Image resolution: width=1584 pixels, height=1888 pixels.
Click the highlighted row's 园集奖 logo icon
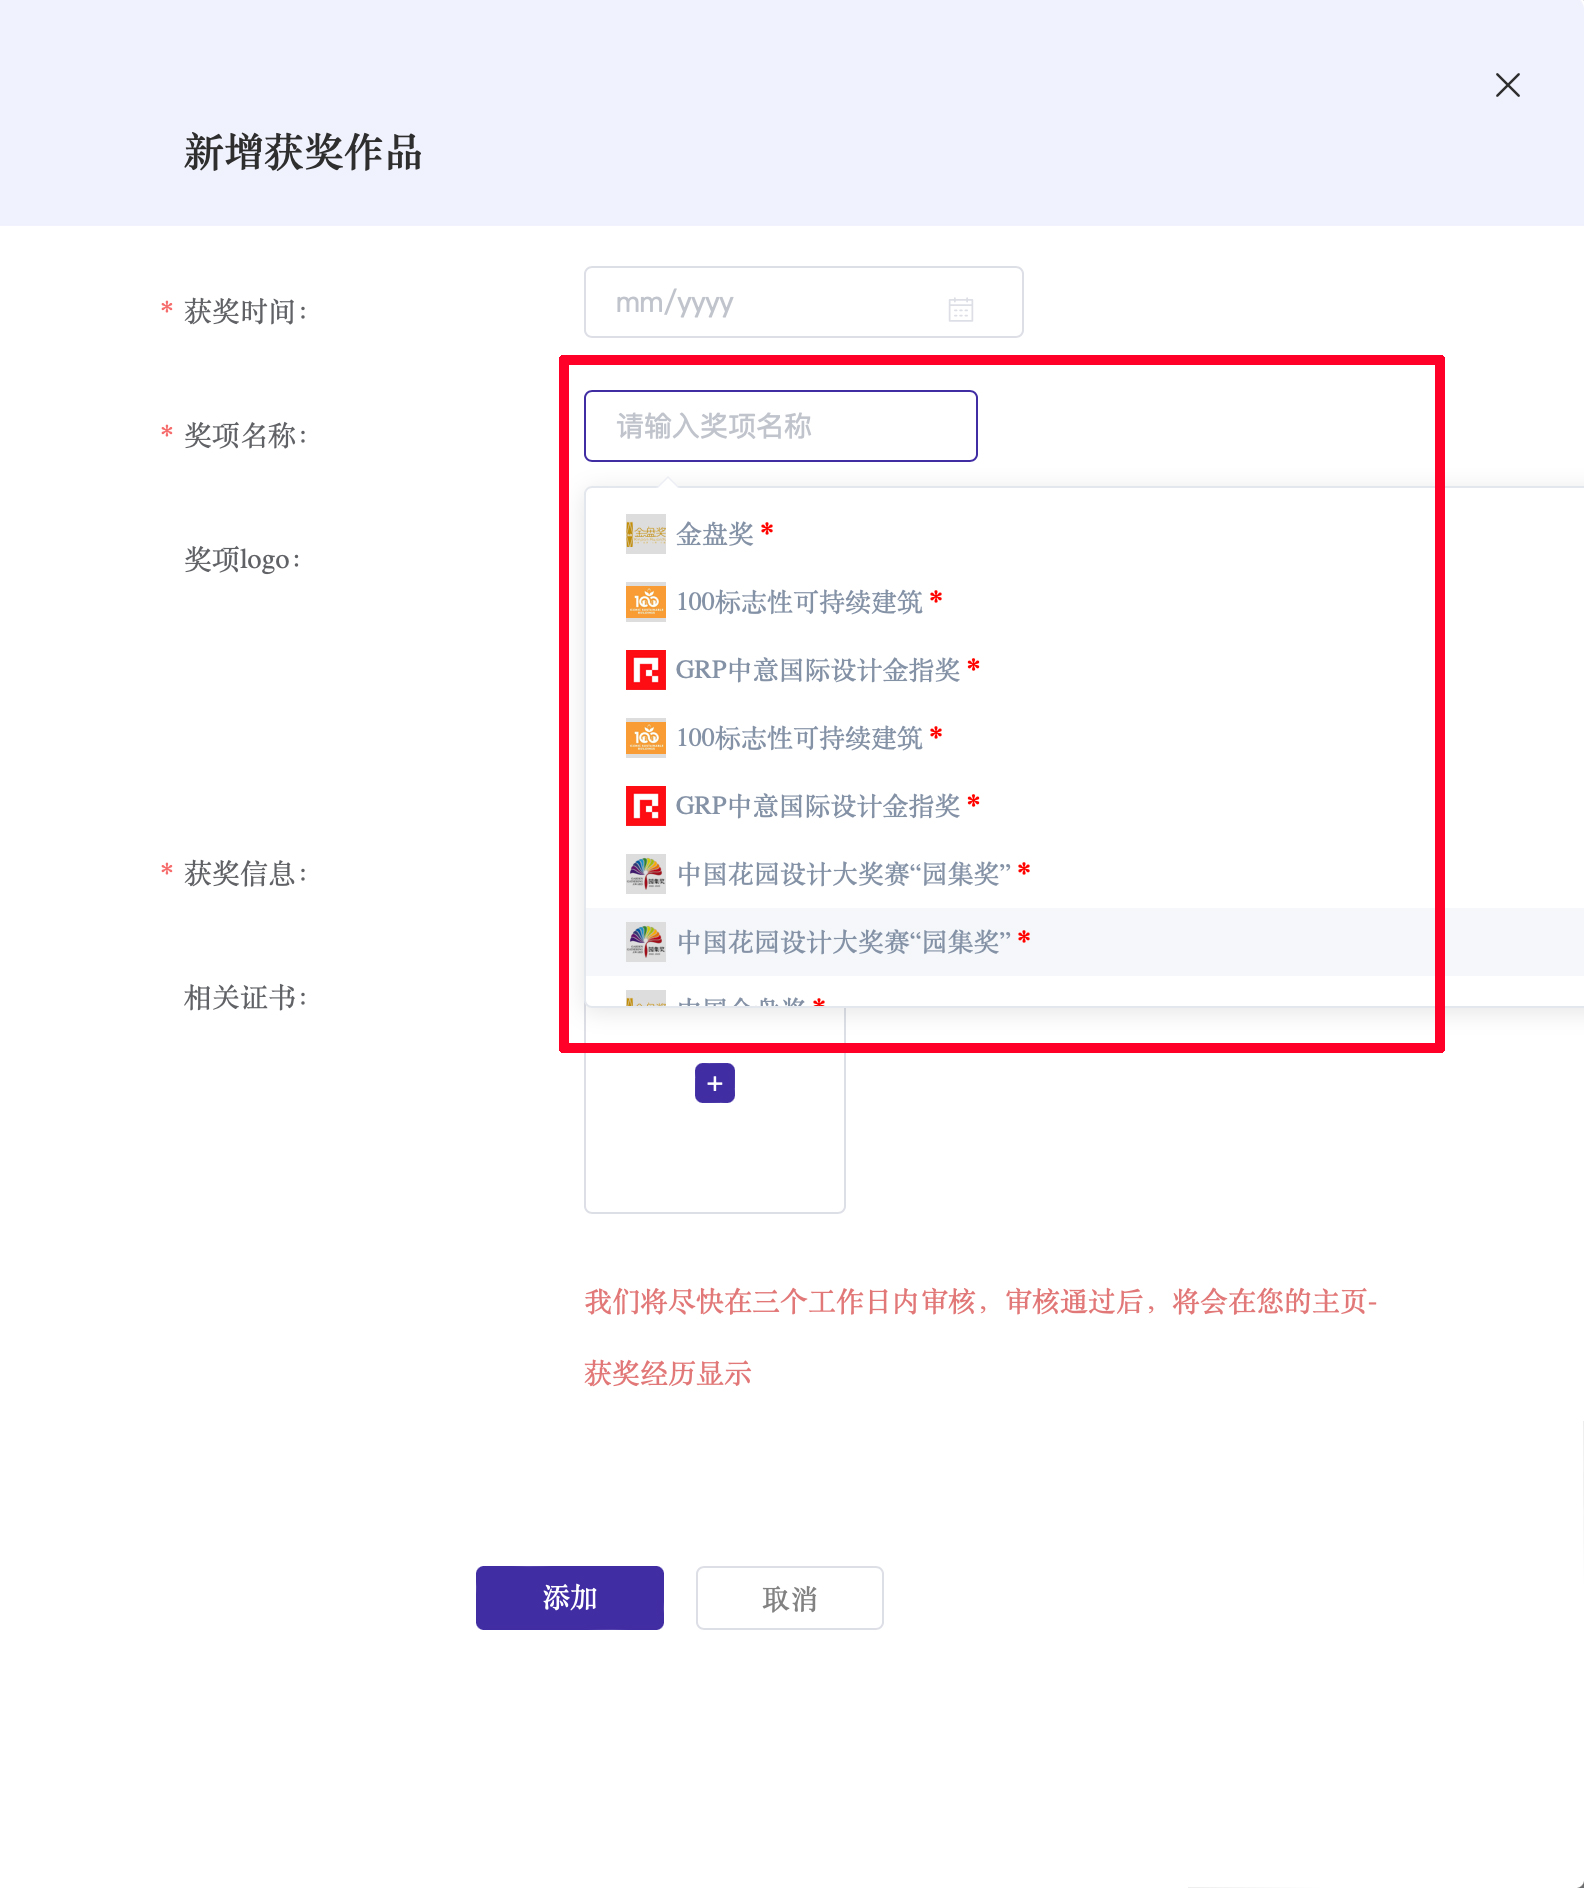[645, 942]
